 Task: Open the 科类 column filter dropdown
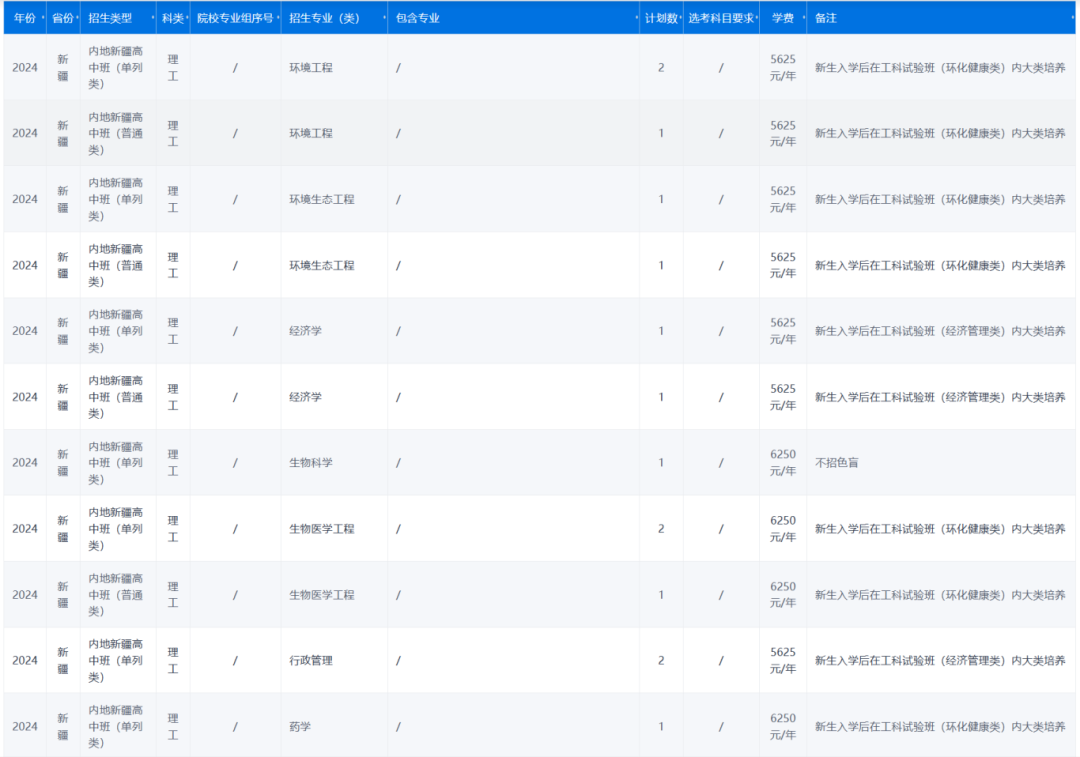[x=187, y=19]
